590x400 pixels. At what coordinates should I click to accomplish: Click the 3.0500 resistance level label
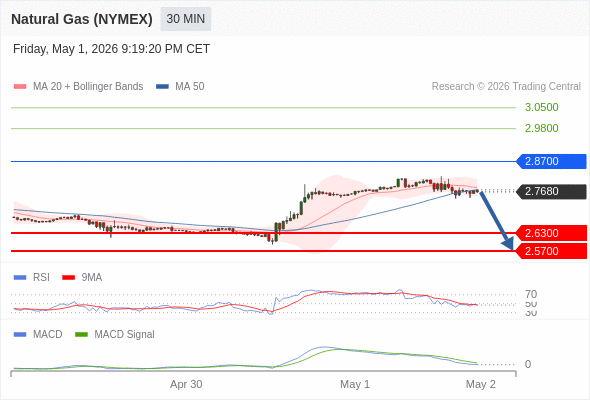click(541, 107)
